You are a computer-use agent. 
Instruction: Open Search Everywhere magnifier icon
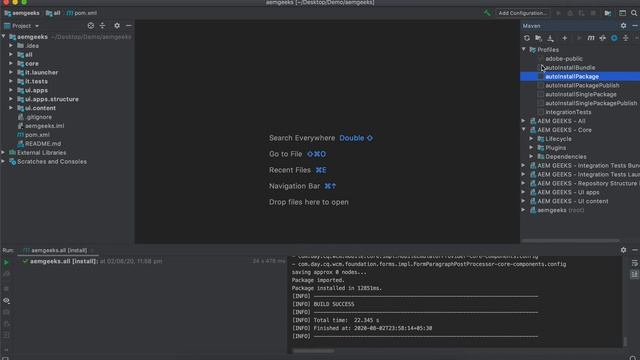tap(634, 13)
